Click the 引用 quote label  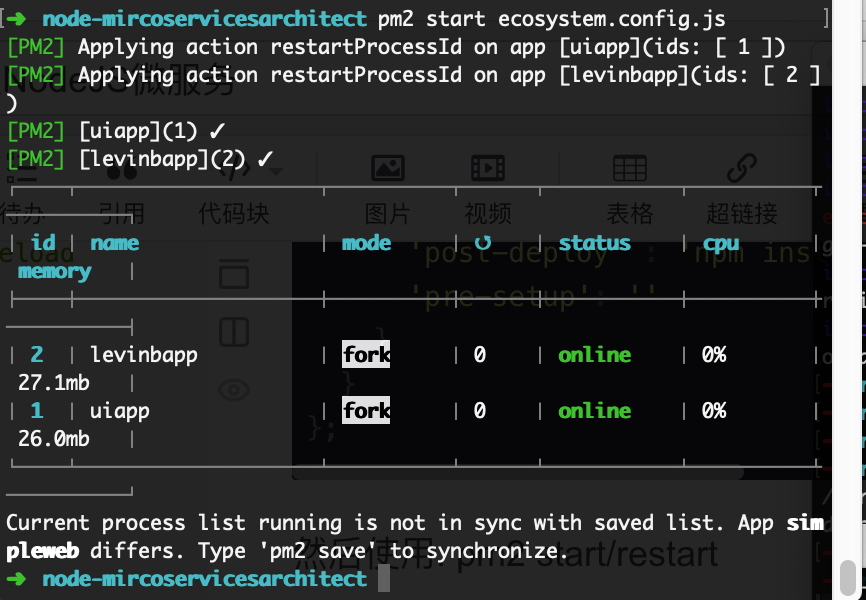point(122,213)
